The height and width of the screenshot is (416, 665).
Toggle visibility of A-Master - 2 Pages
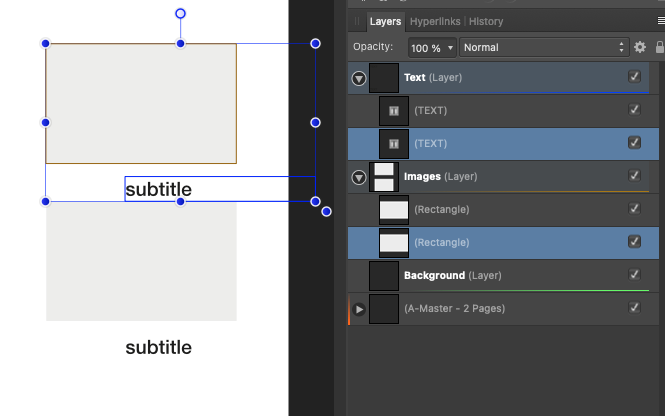tap(634, 307)
